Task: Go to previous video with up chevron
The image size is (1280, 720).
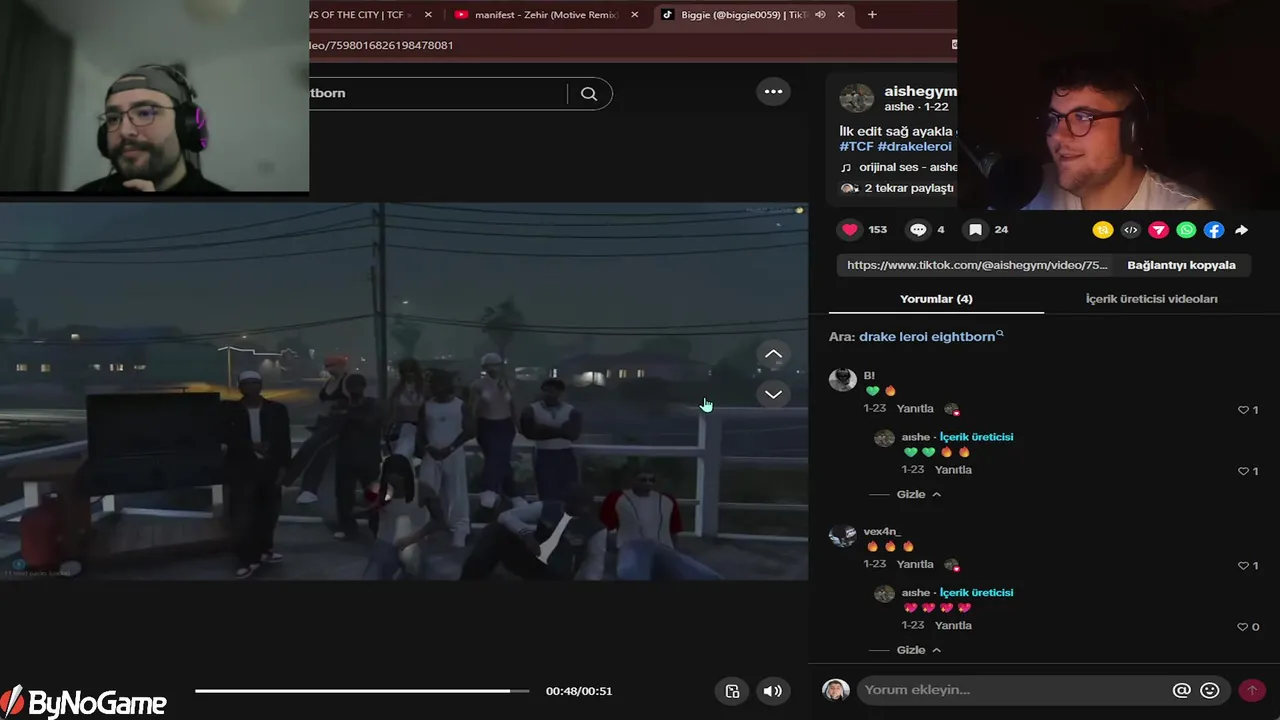Action: point(773,354)
